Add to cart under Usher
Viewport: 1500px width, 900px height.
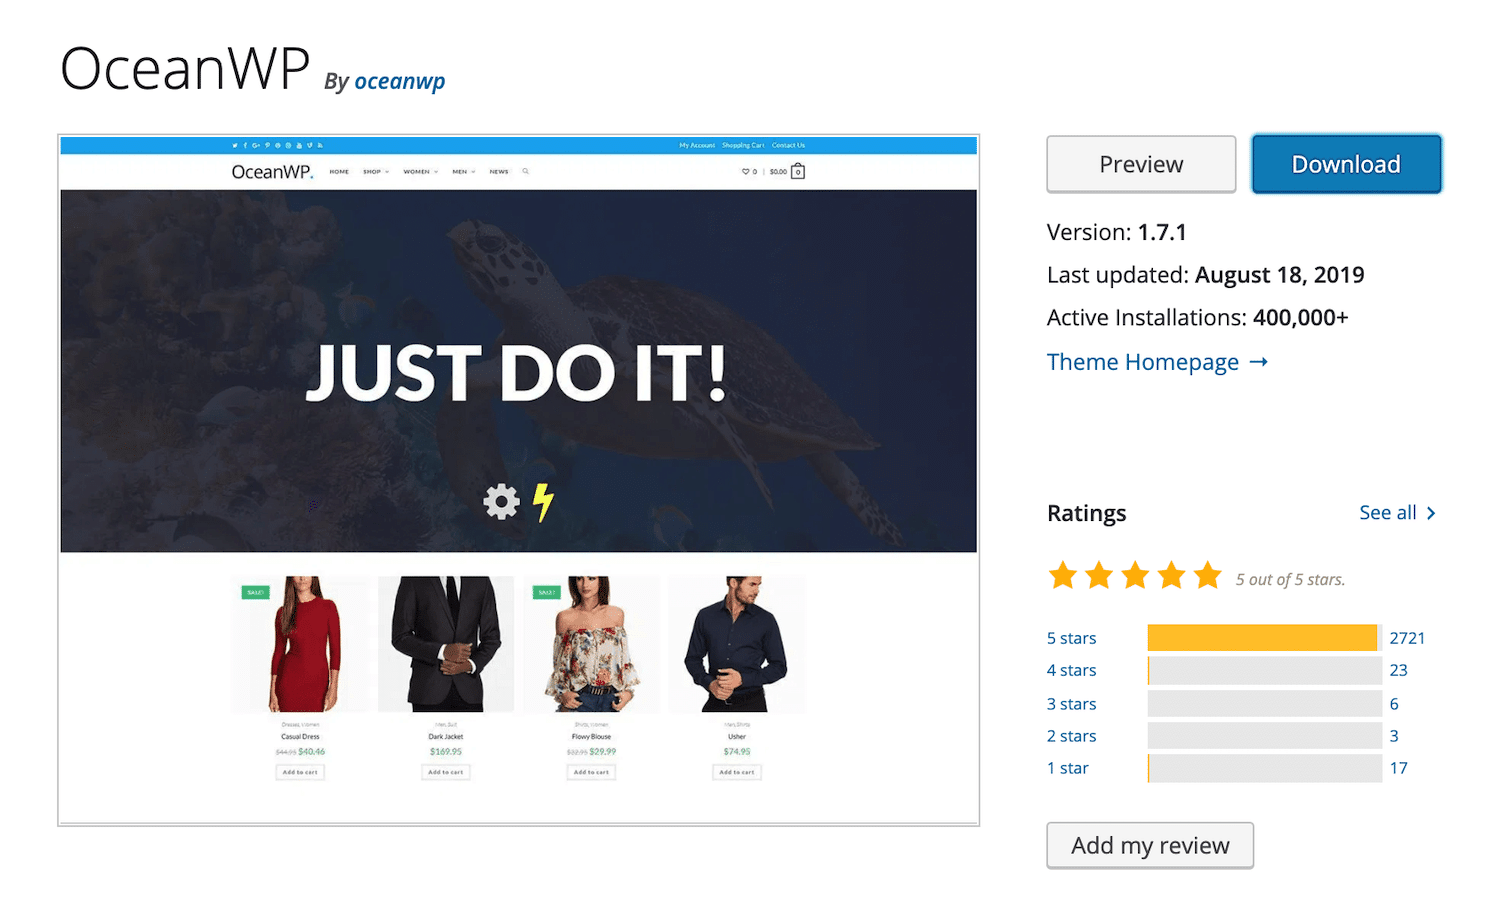pos(737,772)
